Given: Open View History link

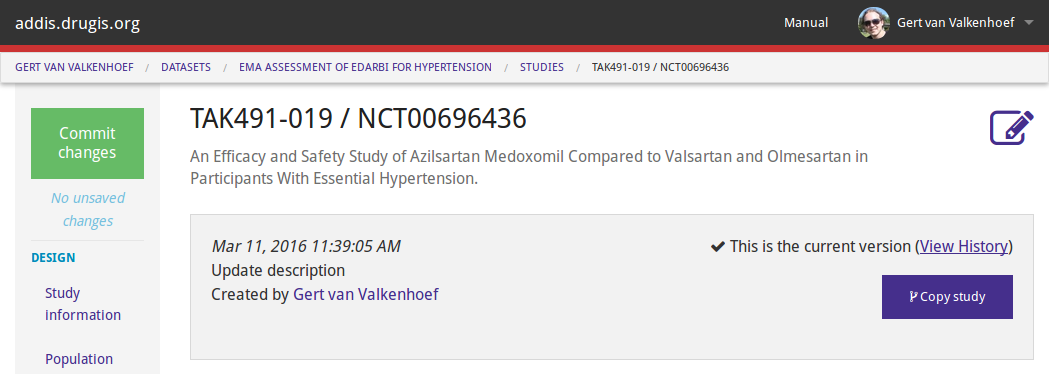Looking at the screenshot, I should click(963, 246).
